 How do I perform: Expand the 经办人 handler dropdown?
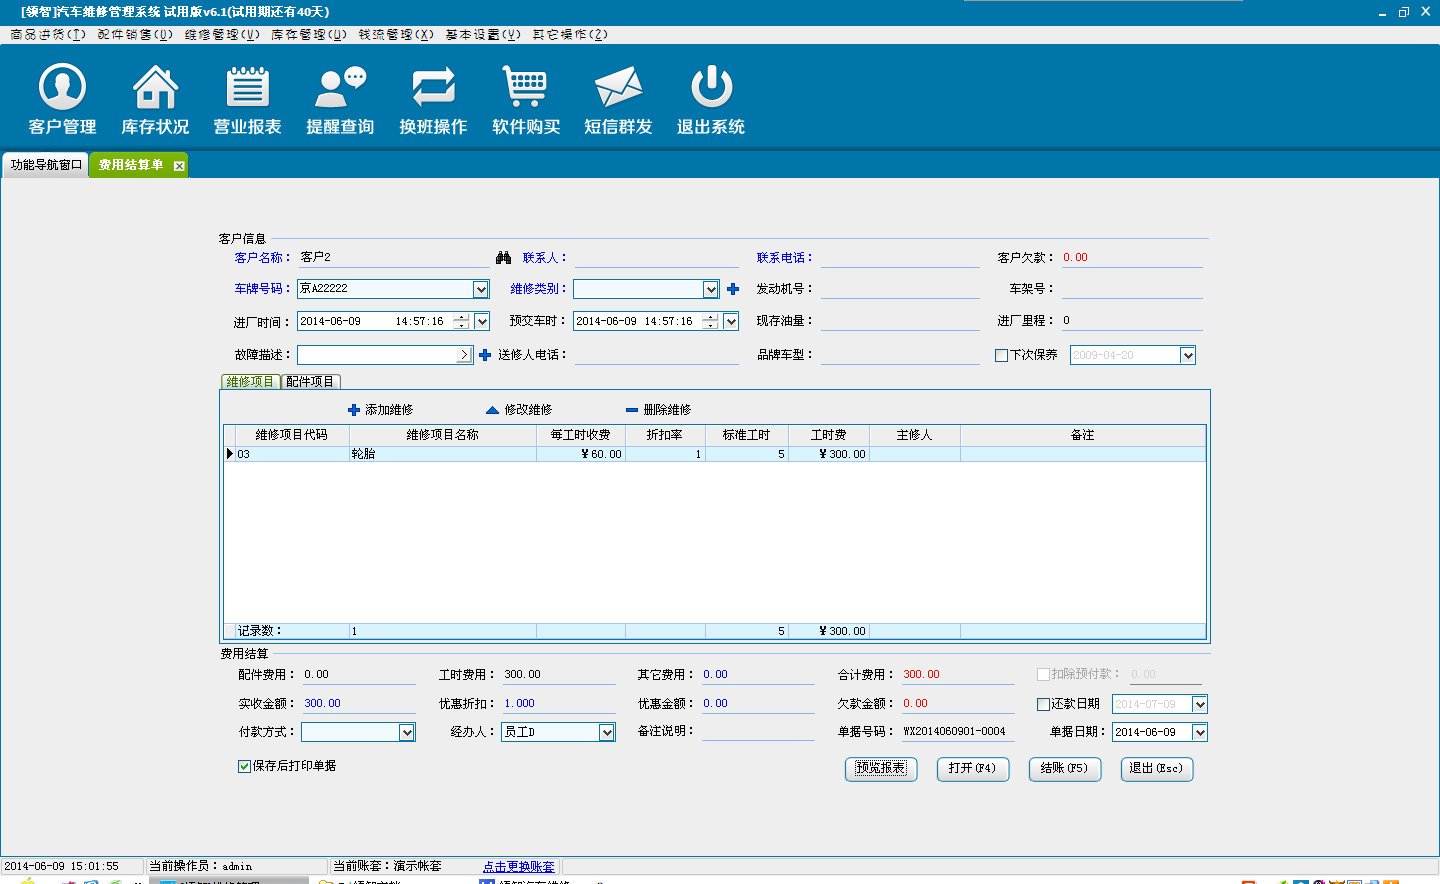(607, 733)
